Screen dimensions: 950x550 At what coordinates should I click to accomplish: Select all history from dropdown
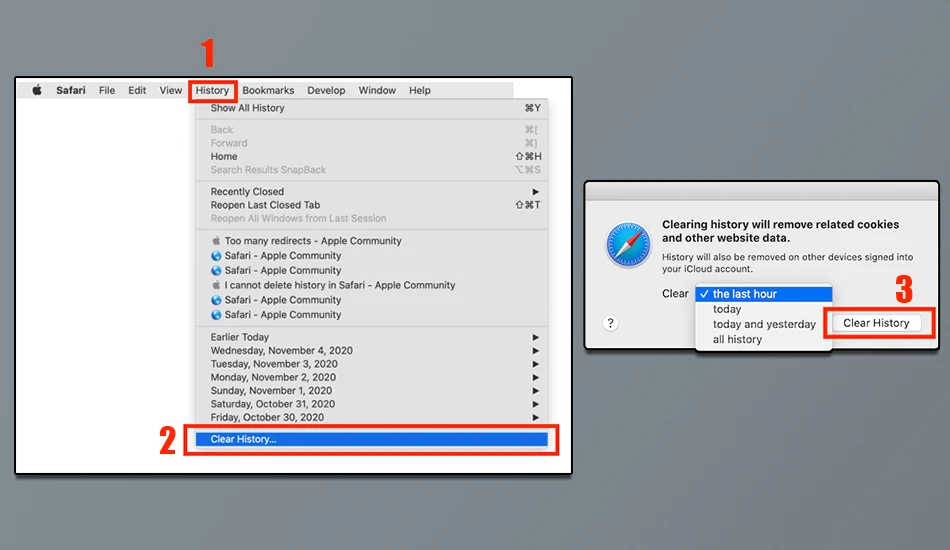[764, 339]
